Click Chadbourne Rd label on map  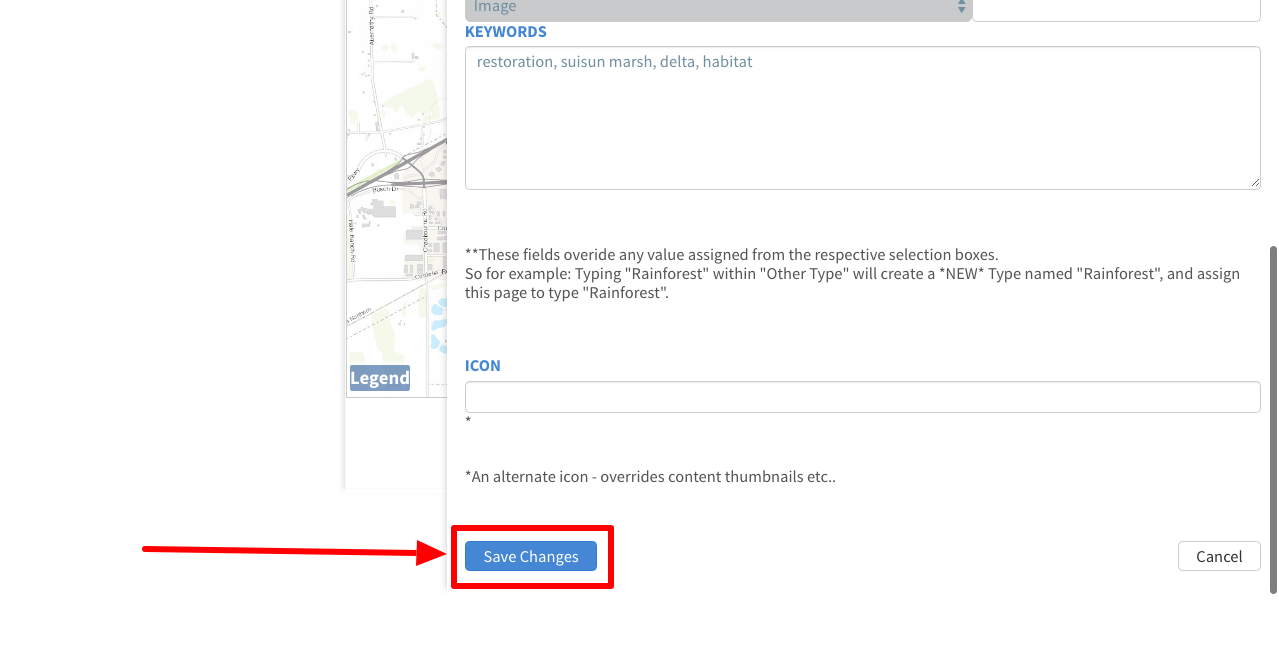pyautogui.click(x=424, y=230)
